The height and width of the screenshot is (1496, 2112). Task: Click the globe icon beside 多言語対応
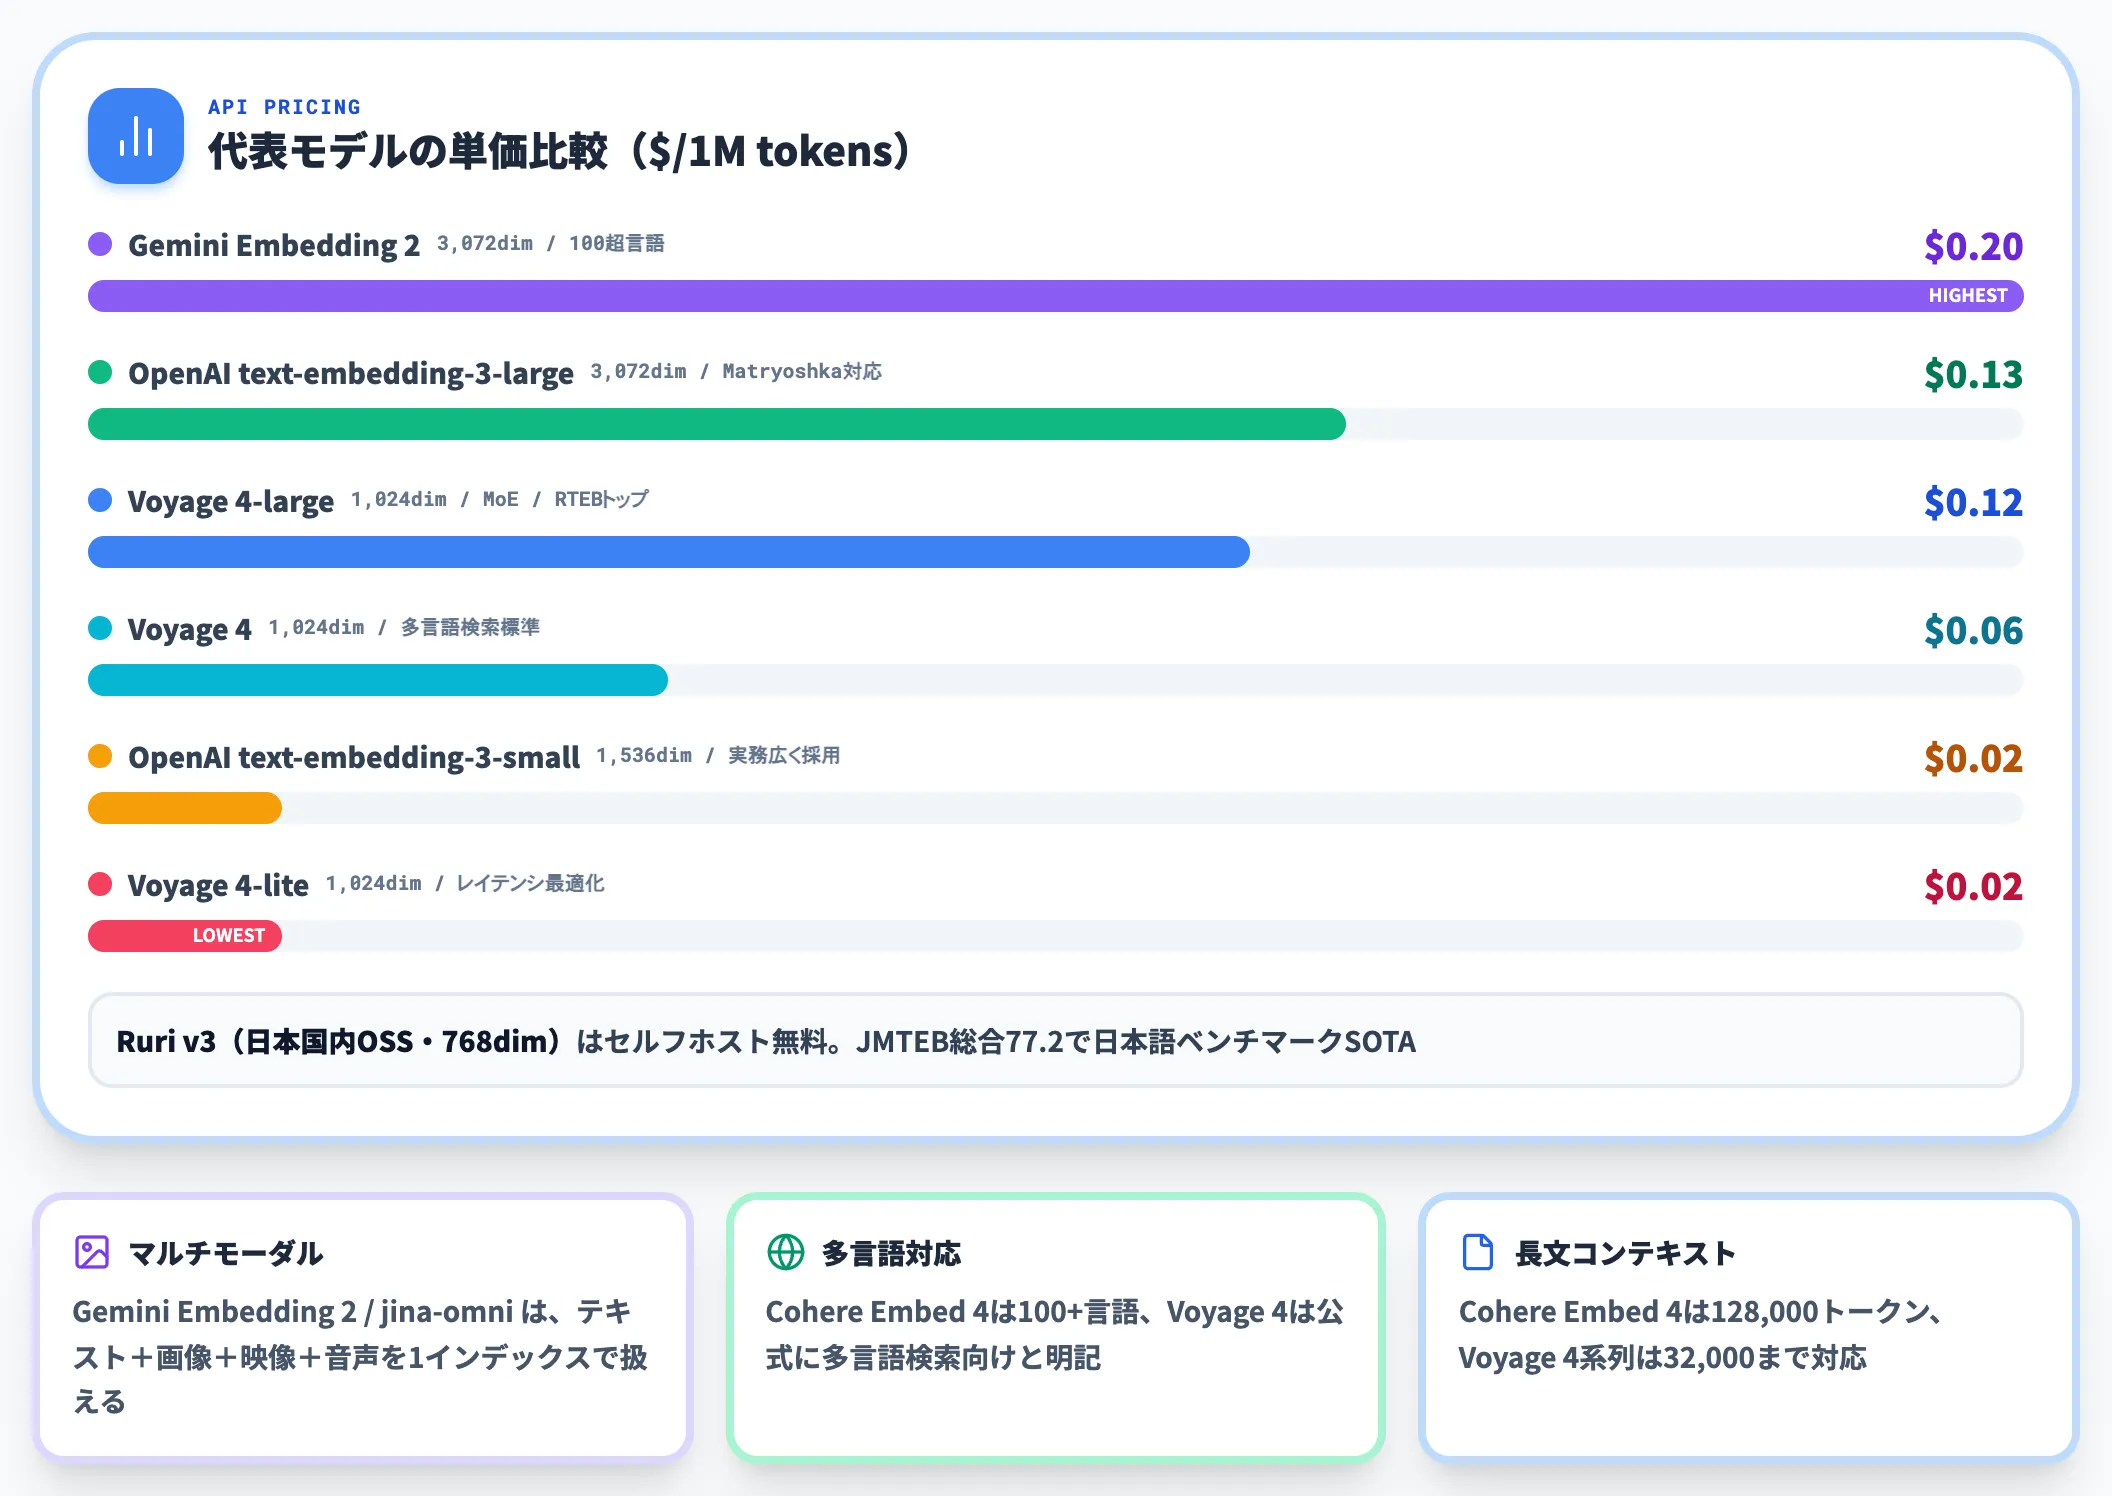click(785, 1252)
